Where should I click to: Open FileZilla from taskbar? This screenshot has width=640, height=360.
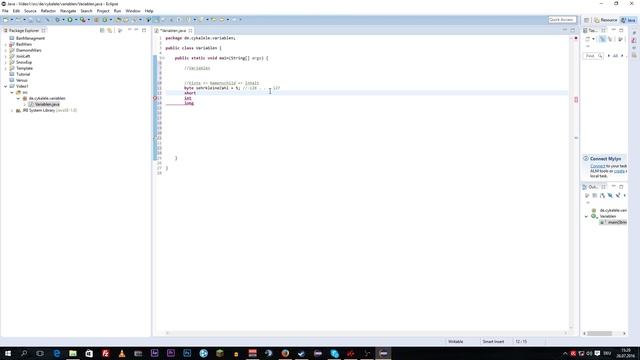(x=105, y=353)
